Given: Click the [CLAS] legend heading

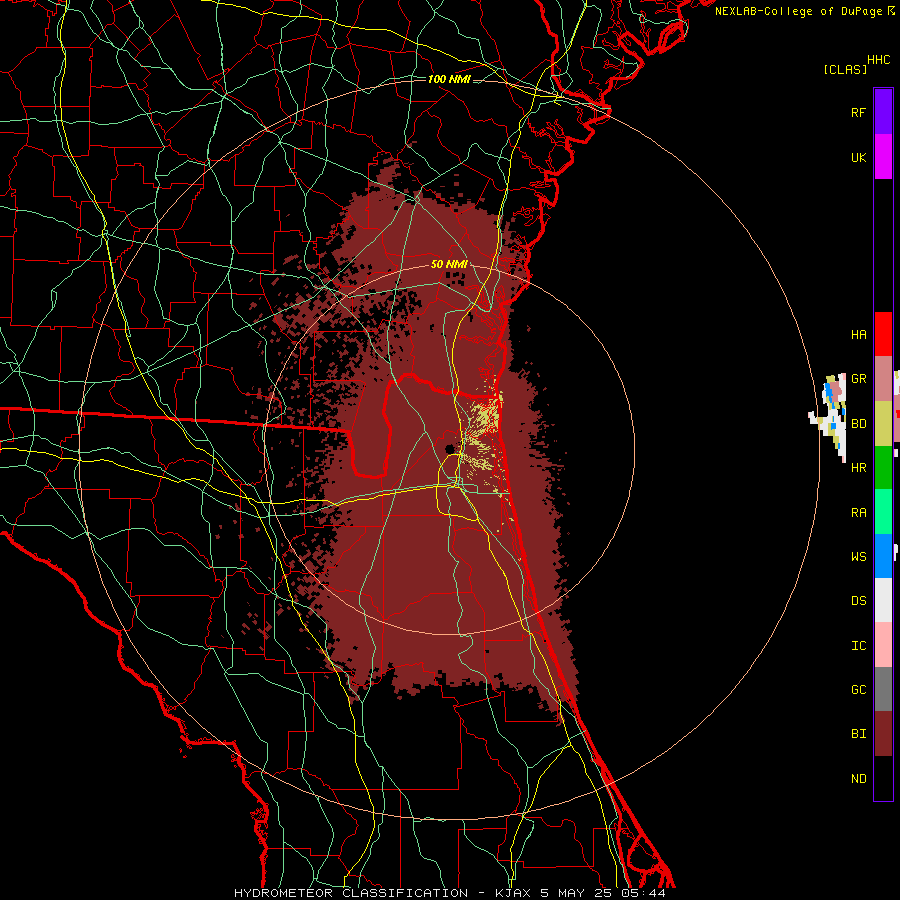Looking at the screenshot, I should click(x=845, y=69).
